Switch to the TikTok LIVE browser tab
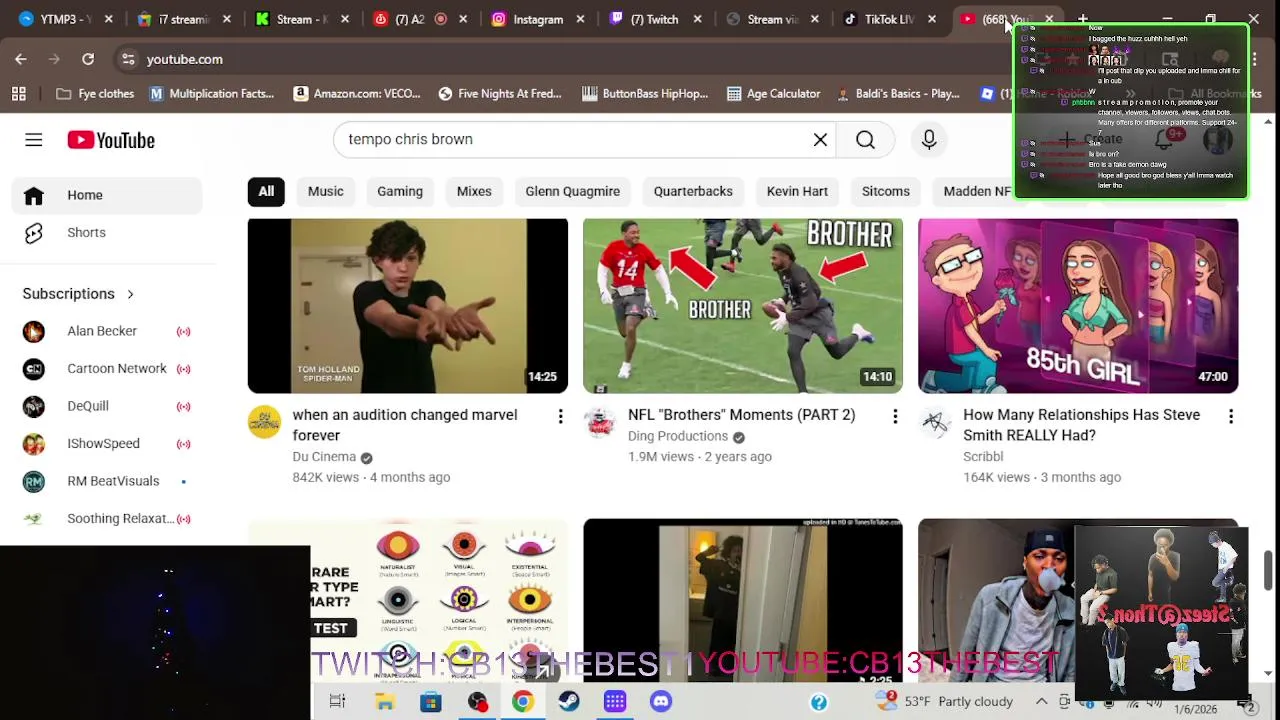 889,19
